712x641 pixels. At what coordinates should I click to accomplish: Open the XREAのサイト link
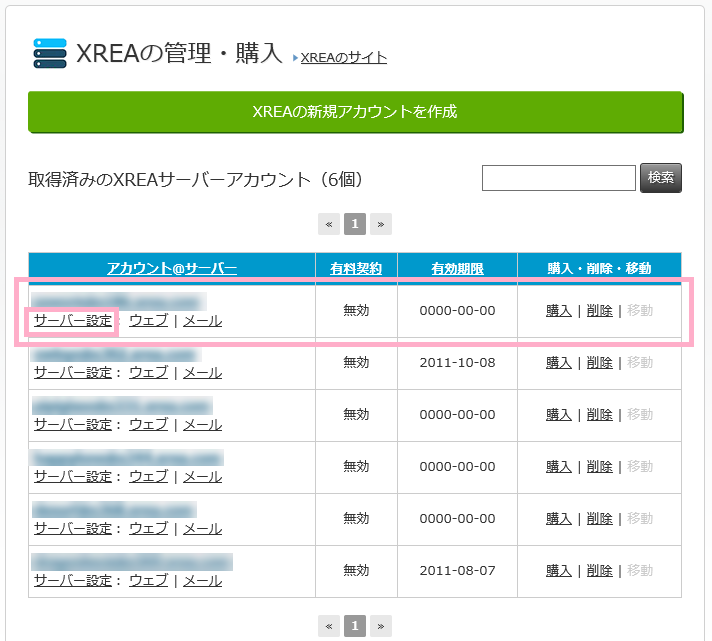[x=343, y=58]
